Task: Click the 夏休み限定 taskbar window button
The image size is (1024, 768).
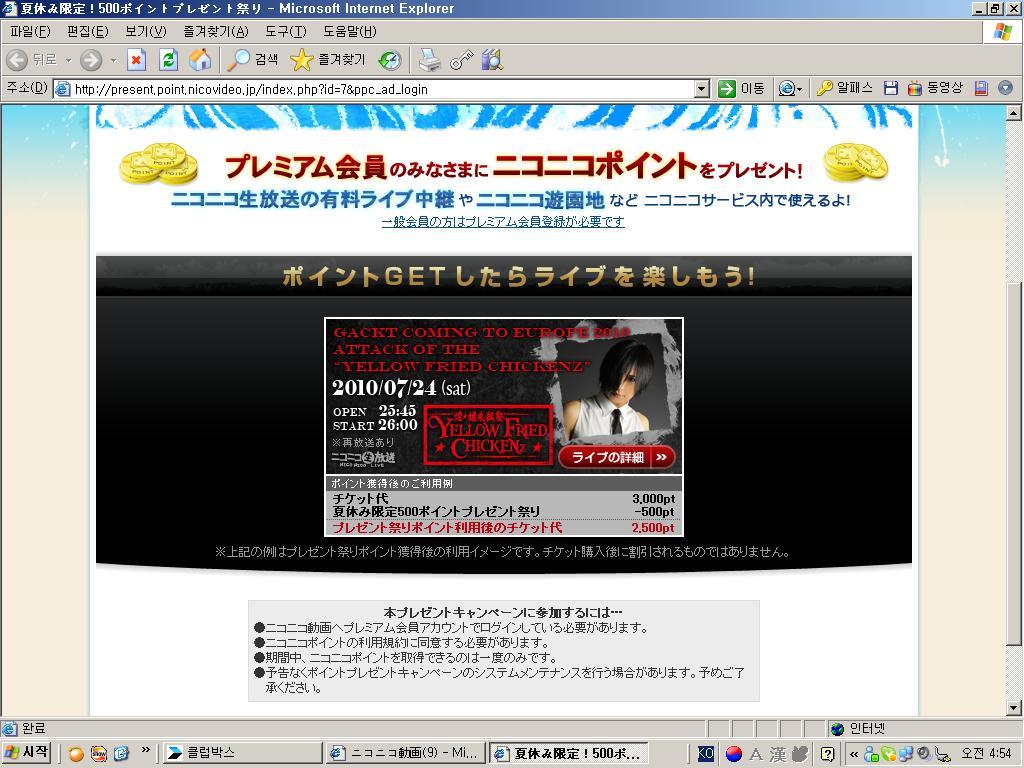Action: (568, 753)
